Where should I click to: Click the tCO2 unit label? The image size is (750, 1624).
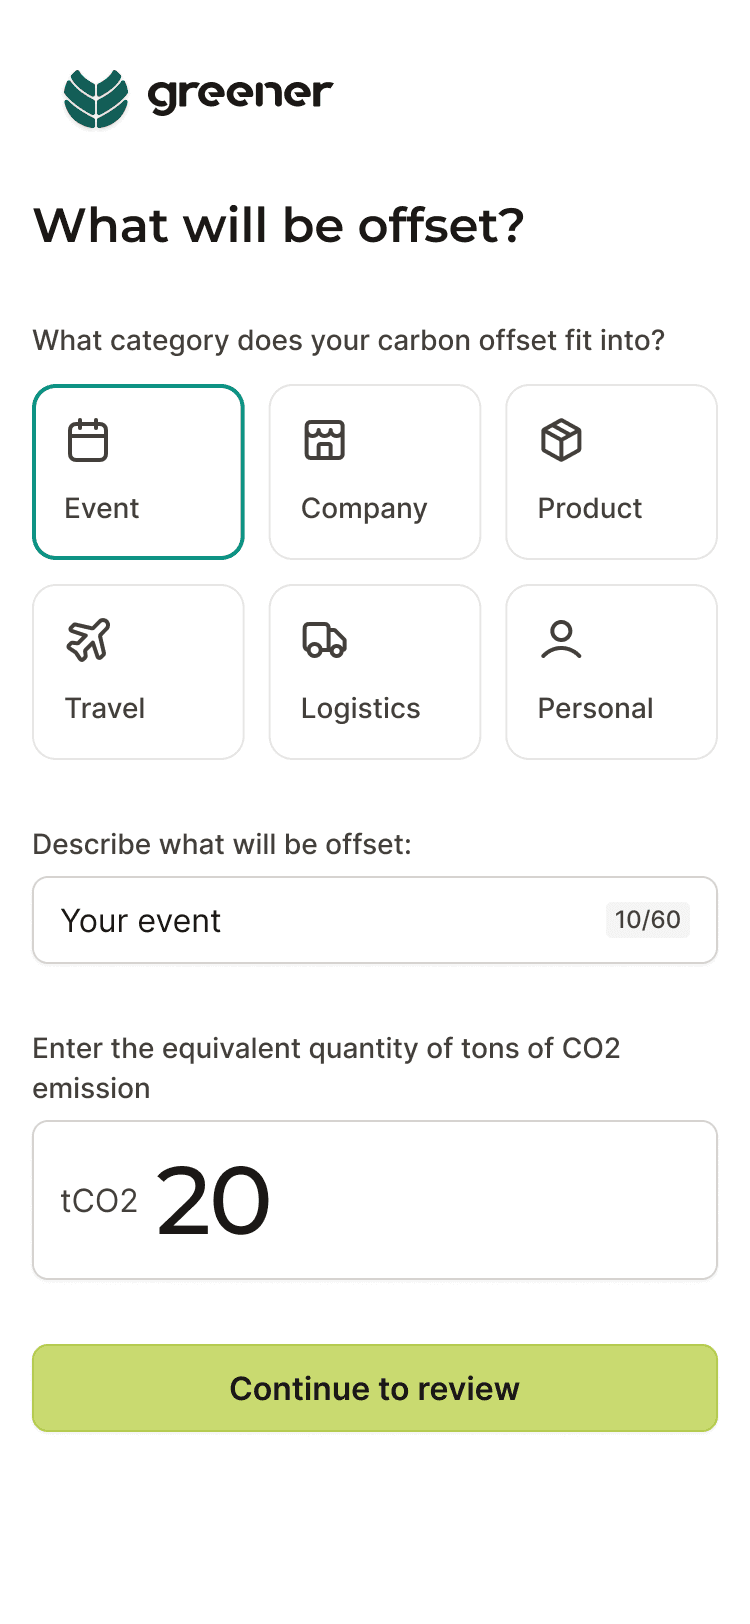pyautogui.click(x=99, y=1201)
